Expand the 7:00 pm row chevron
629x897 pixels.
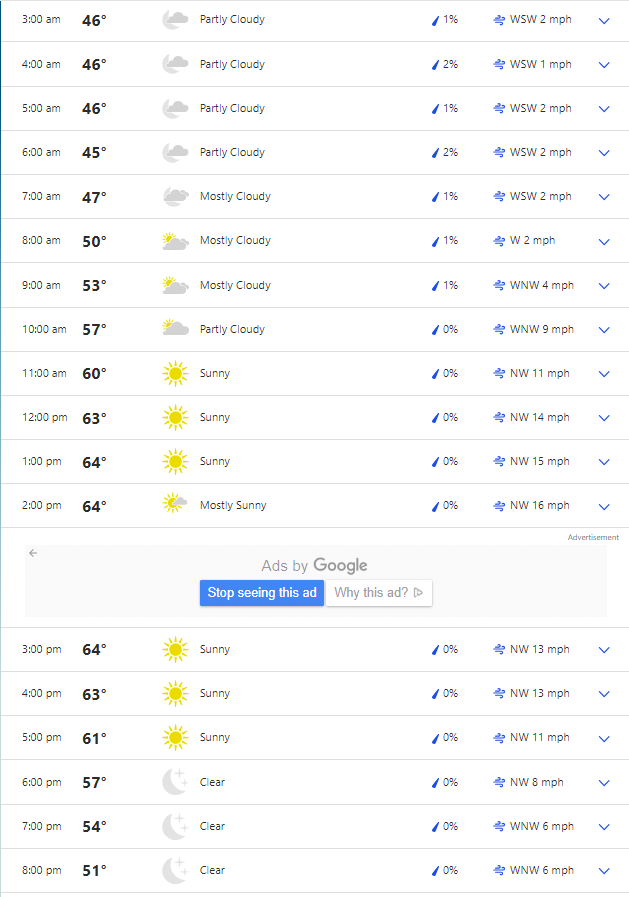click(x=604, y=827)
